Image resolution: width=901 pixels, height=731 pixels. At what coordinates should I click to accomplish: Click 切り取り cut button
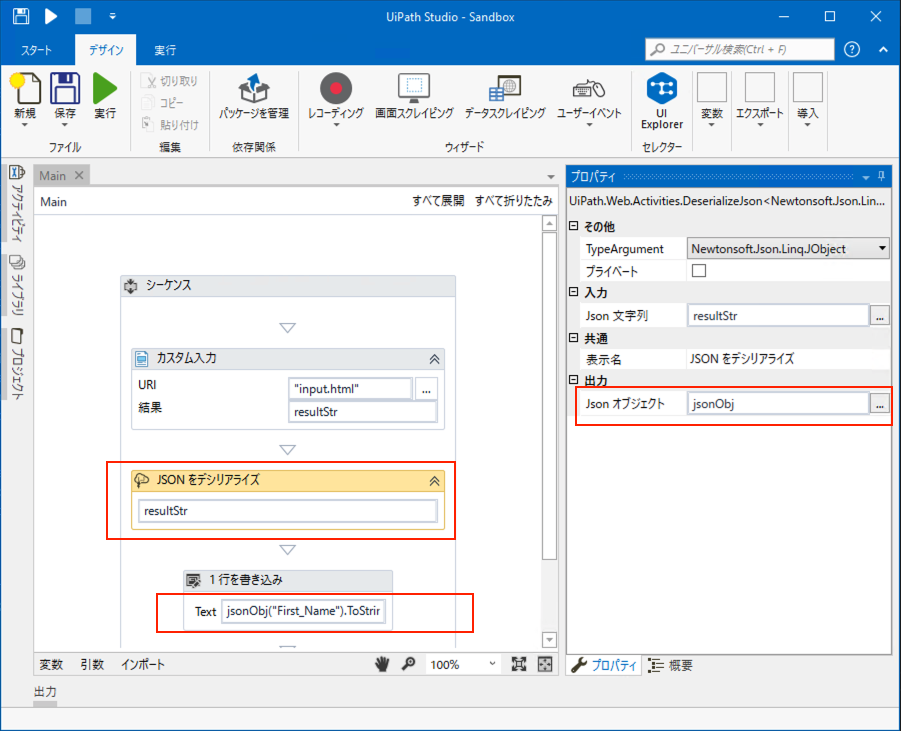click(x=171, y=81)
